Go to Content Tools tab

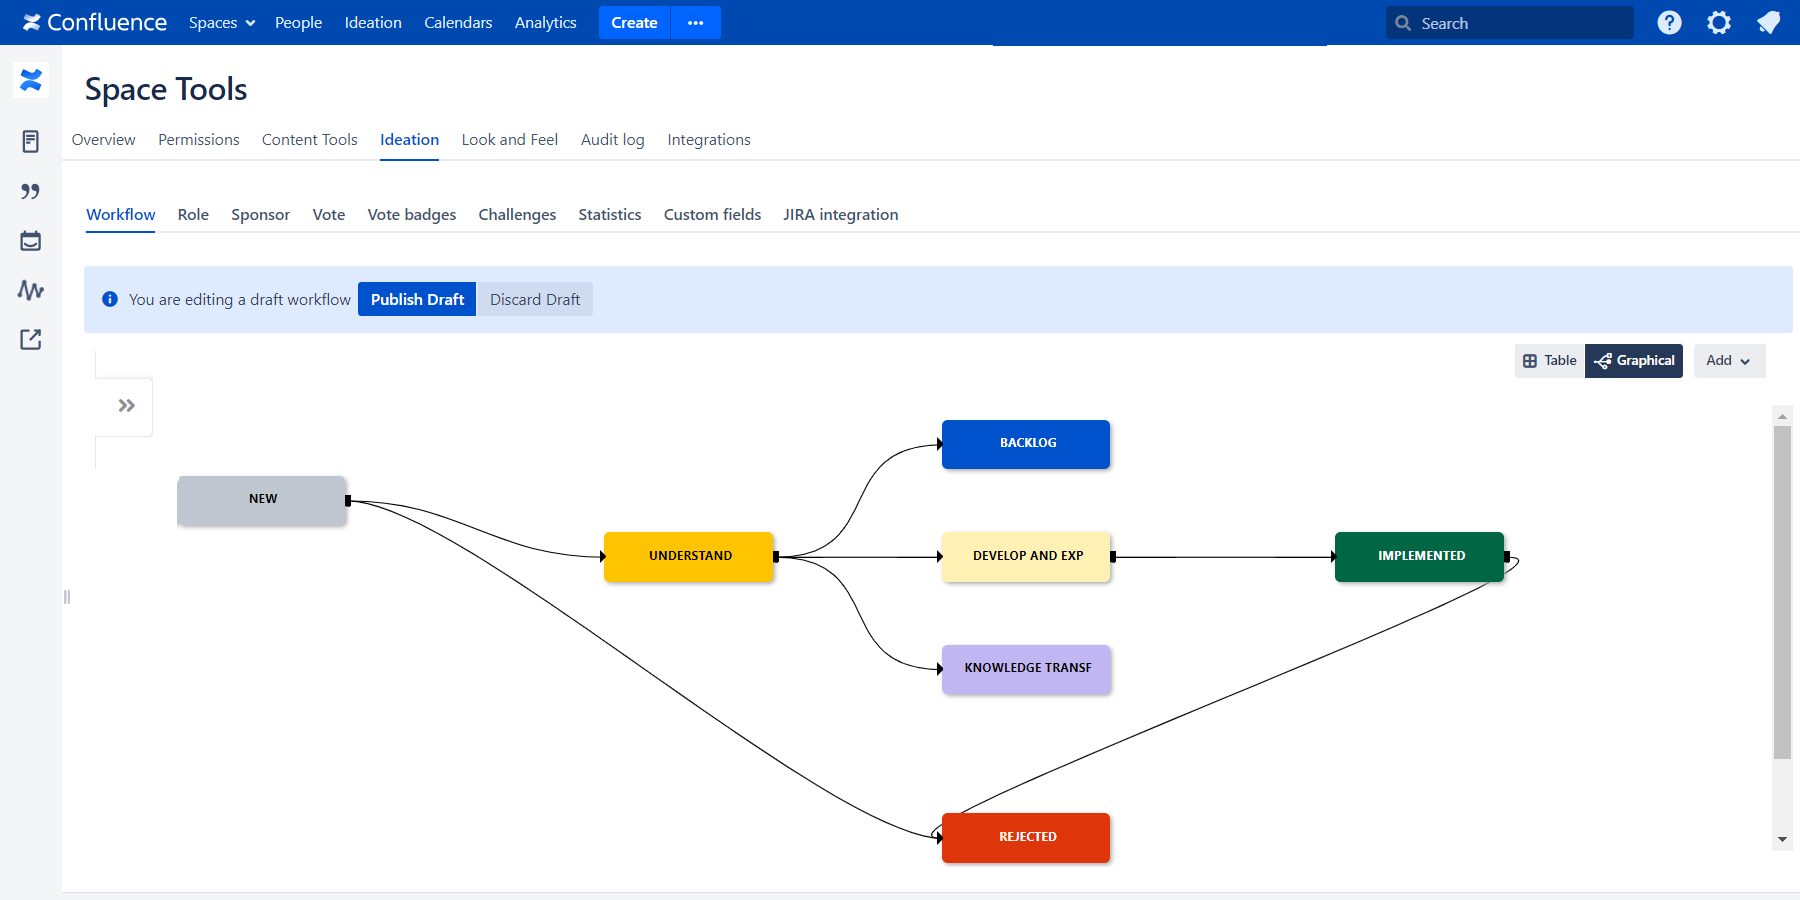click(x=310, y=140)
